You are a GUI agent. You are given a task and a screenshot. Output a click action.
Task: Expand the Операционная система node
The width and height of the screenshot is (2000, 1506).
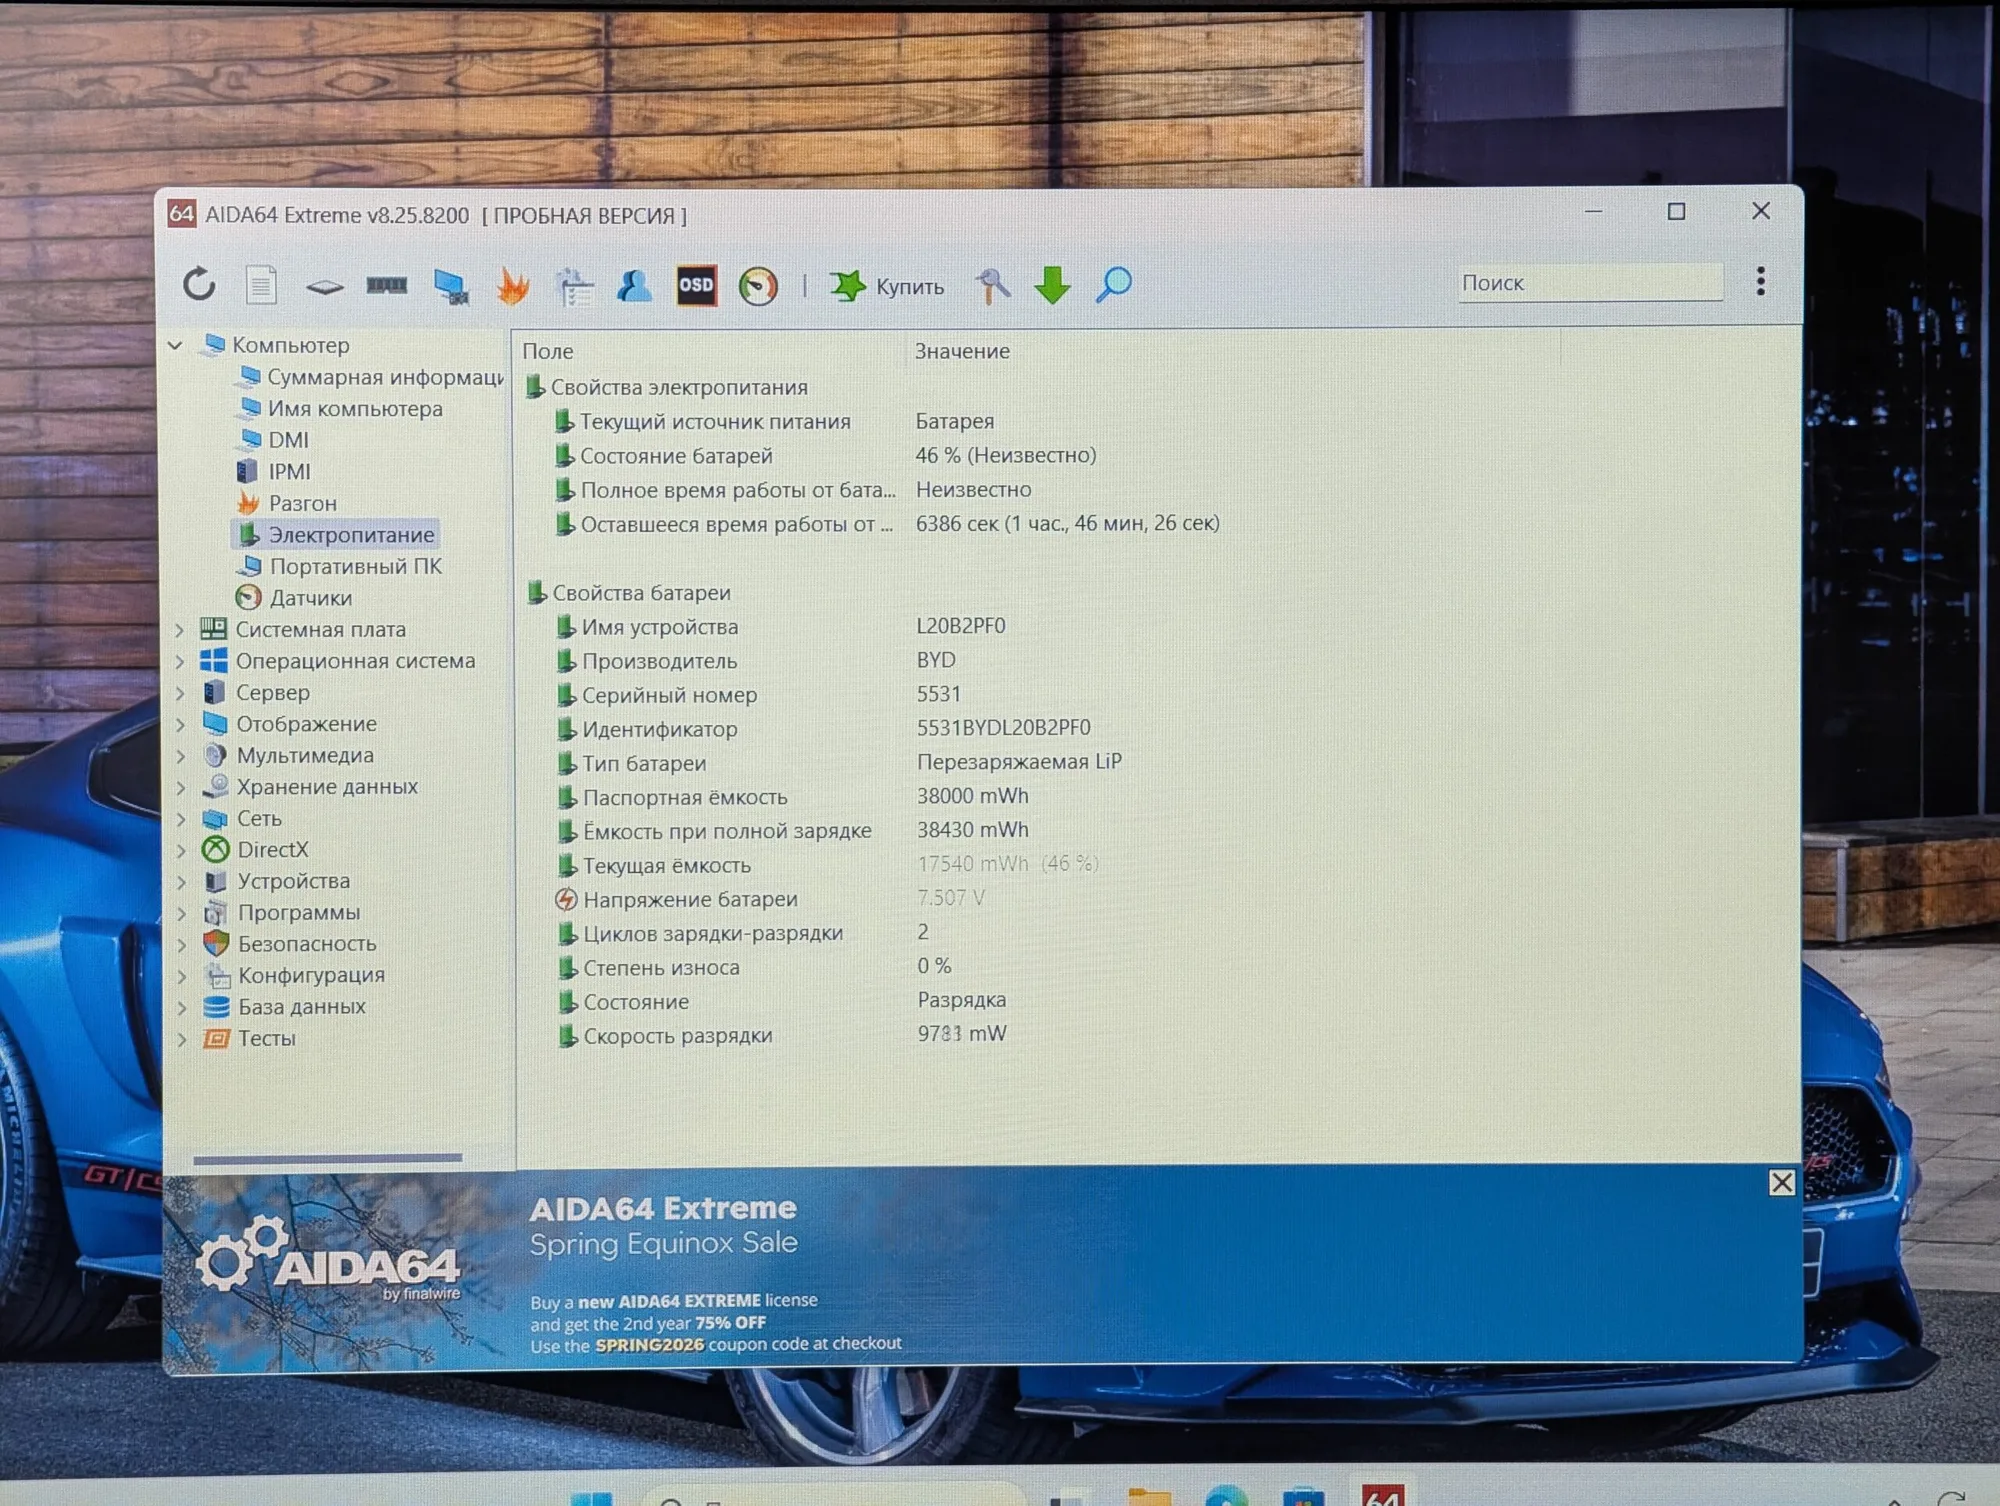point(180,661)
